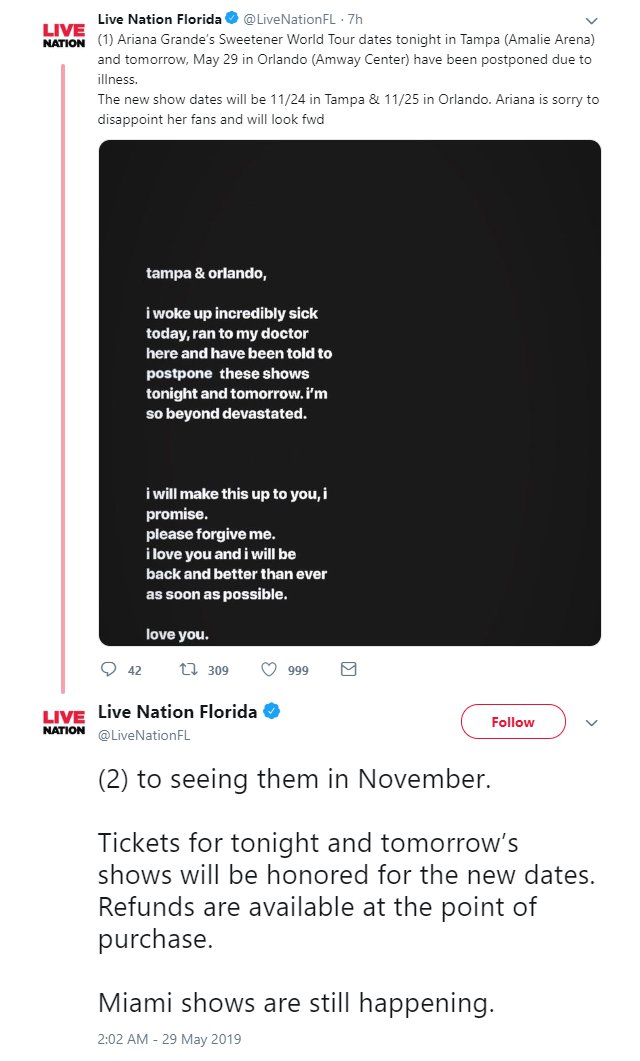Open Ariana's black note image

click(350, 393)
